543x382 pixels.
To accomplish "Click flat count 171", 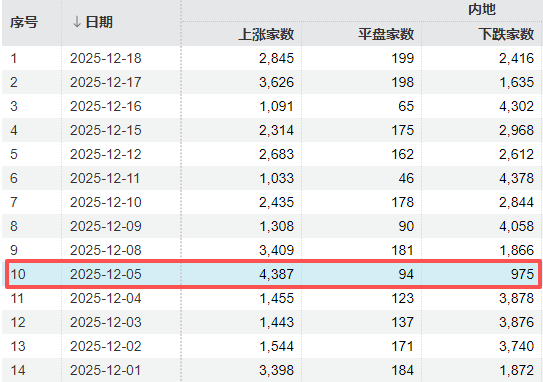I will 402,346.
